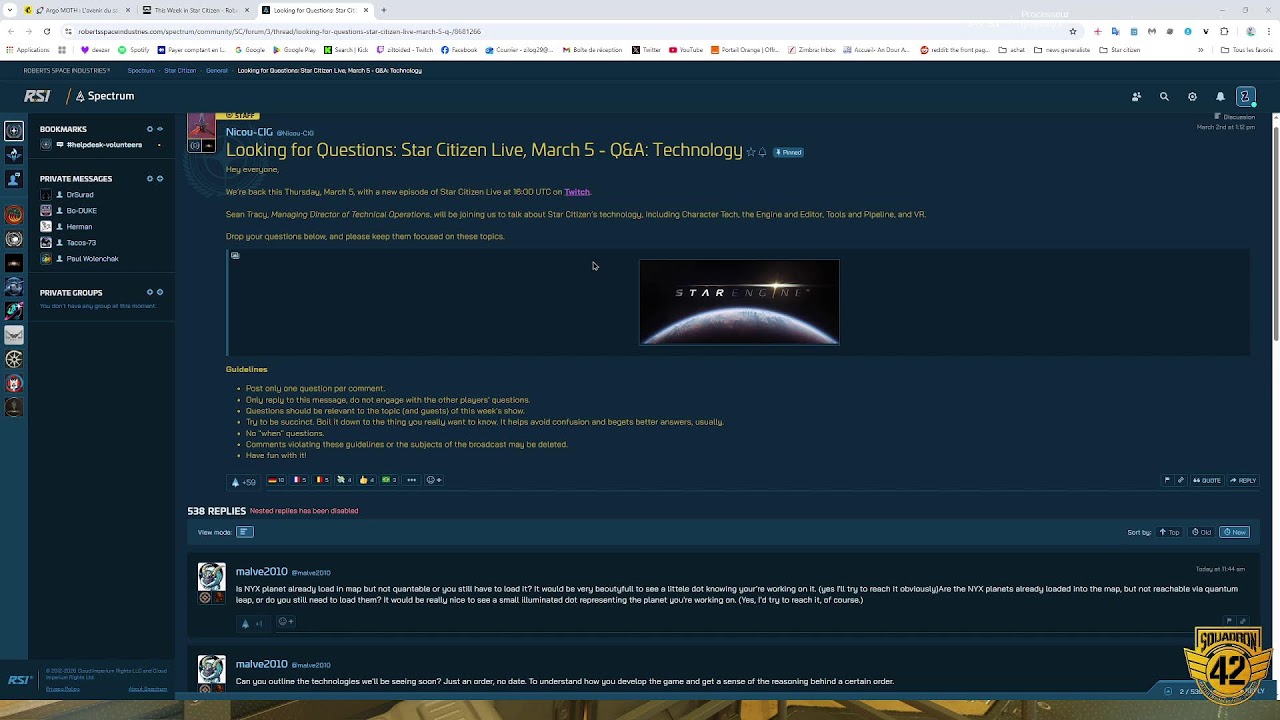
Task: Select the first community icon in left sidebar
Action: tap(14, 130)
